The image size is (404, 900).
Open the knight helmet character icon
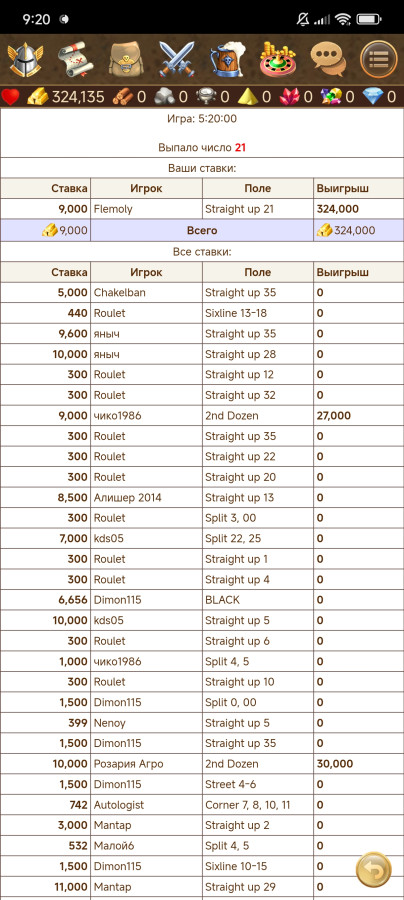click(24, 59)
